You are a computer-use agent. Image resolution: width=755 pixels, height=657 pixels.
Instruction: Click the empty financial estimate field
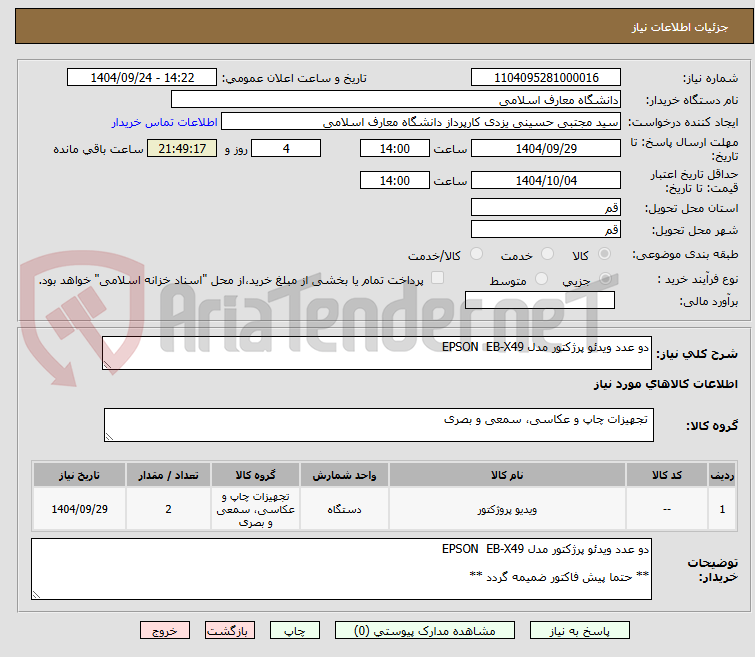[x=540, y=300]
